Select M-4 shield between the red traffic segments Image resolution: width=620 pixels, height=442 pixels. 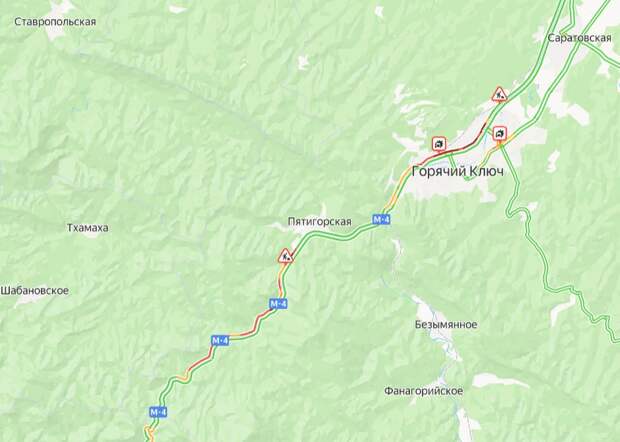pyautogui.click(x=220, y=340)
